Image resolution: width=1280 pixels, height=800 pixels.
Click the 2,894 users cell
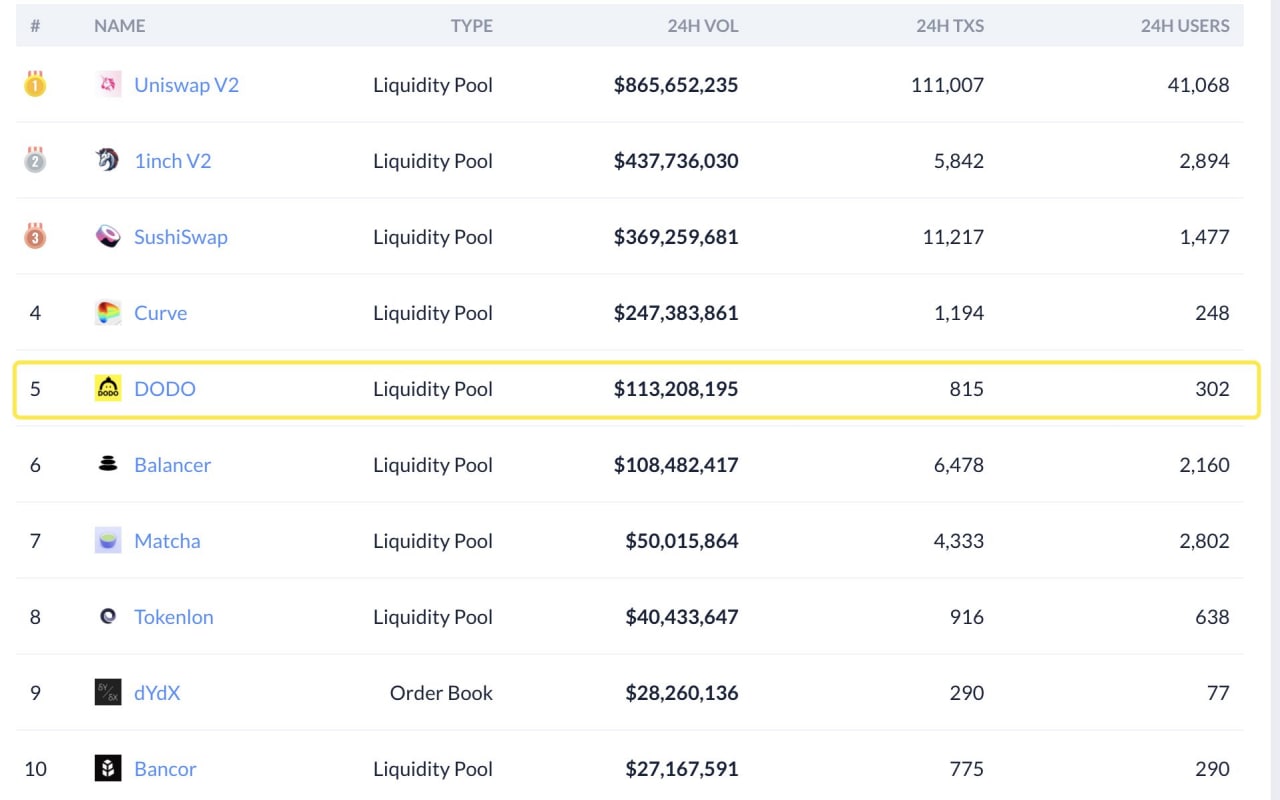click(x=1205, y=161)
